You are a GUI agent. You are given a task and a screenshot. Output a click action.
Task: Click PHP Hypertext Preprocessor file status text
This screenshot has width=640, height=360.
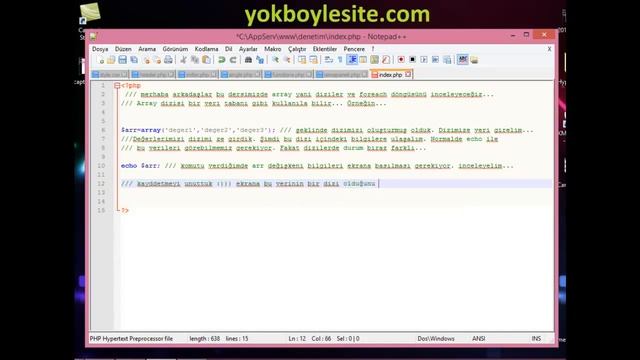pyautogui.click(x=131, y=339)
